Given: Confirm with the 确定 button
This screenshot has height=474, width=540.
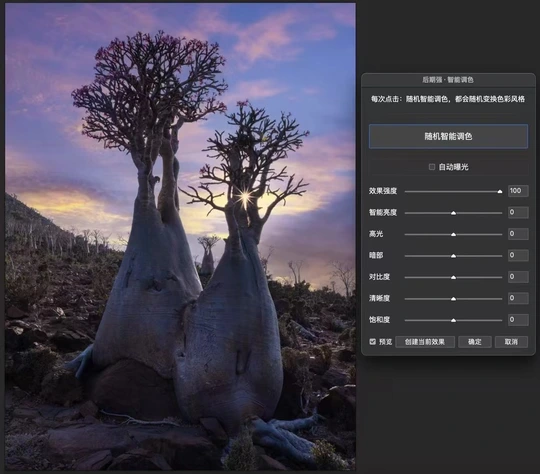Looking at the screenshot, I should [x=475, y=342].
